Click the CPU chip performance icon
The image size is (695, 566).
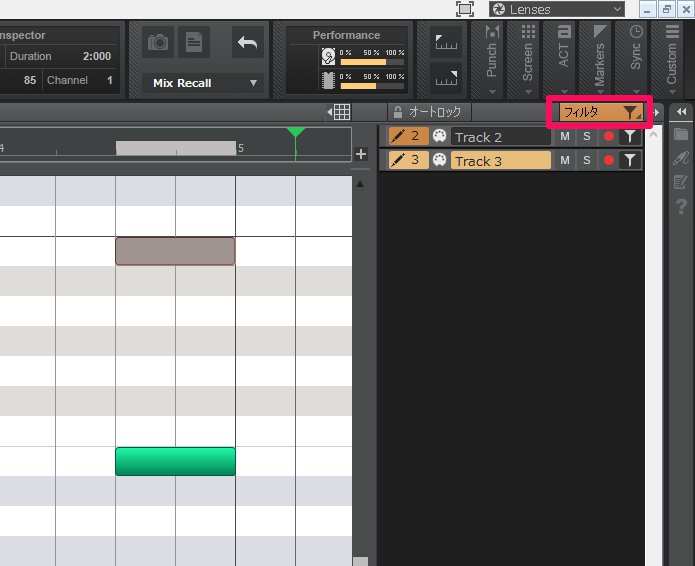(x=328, y=80)
